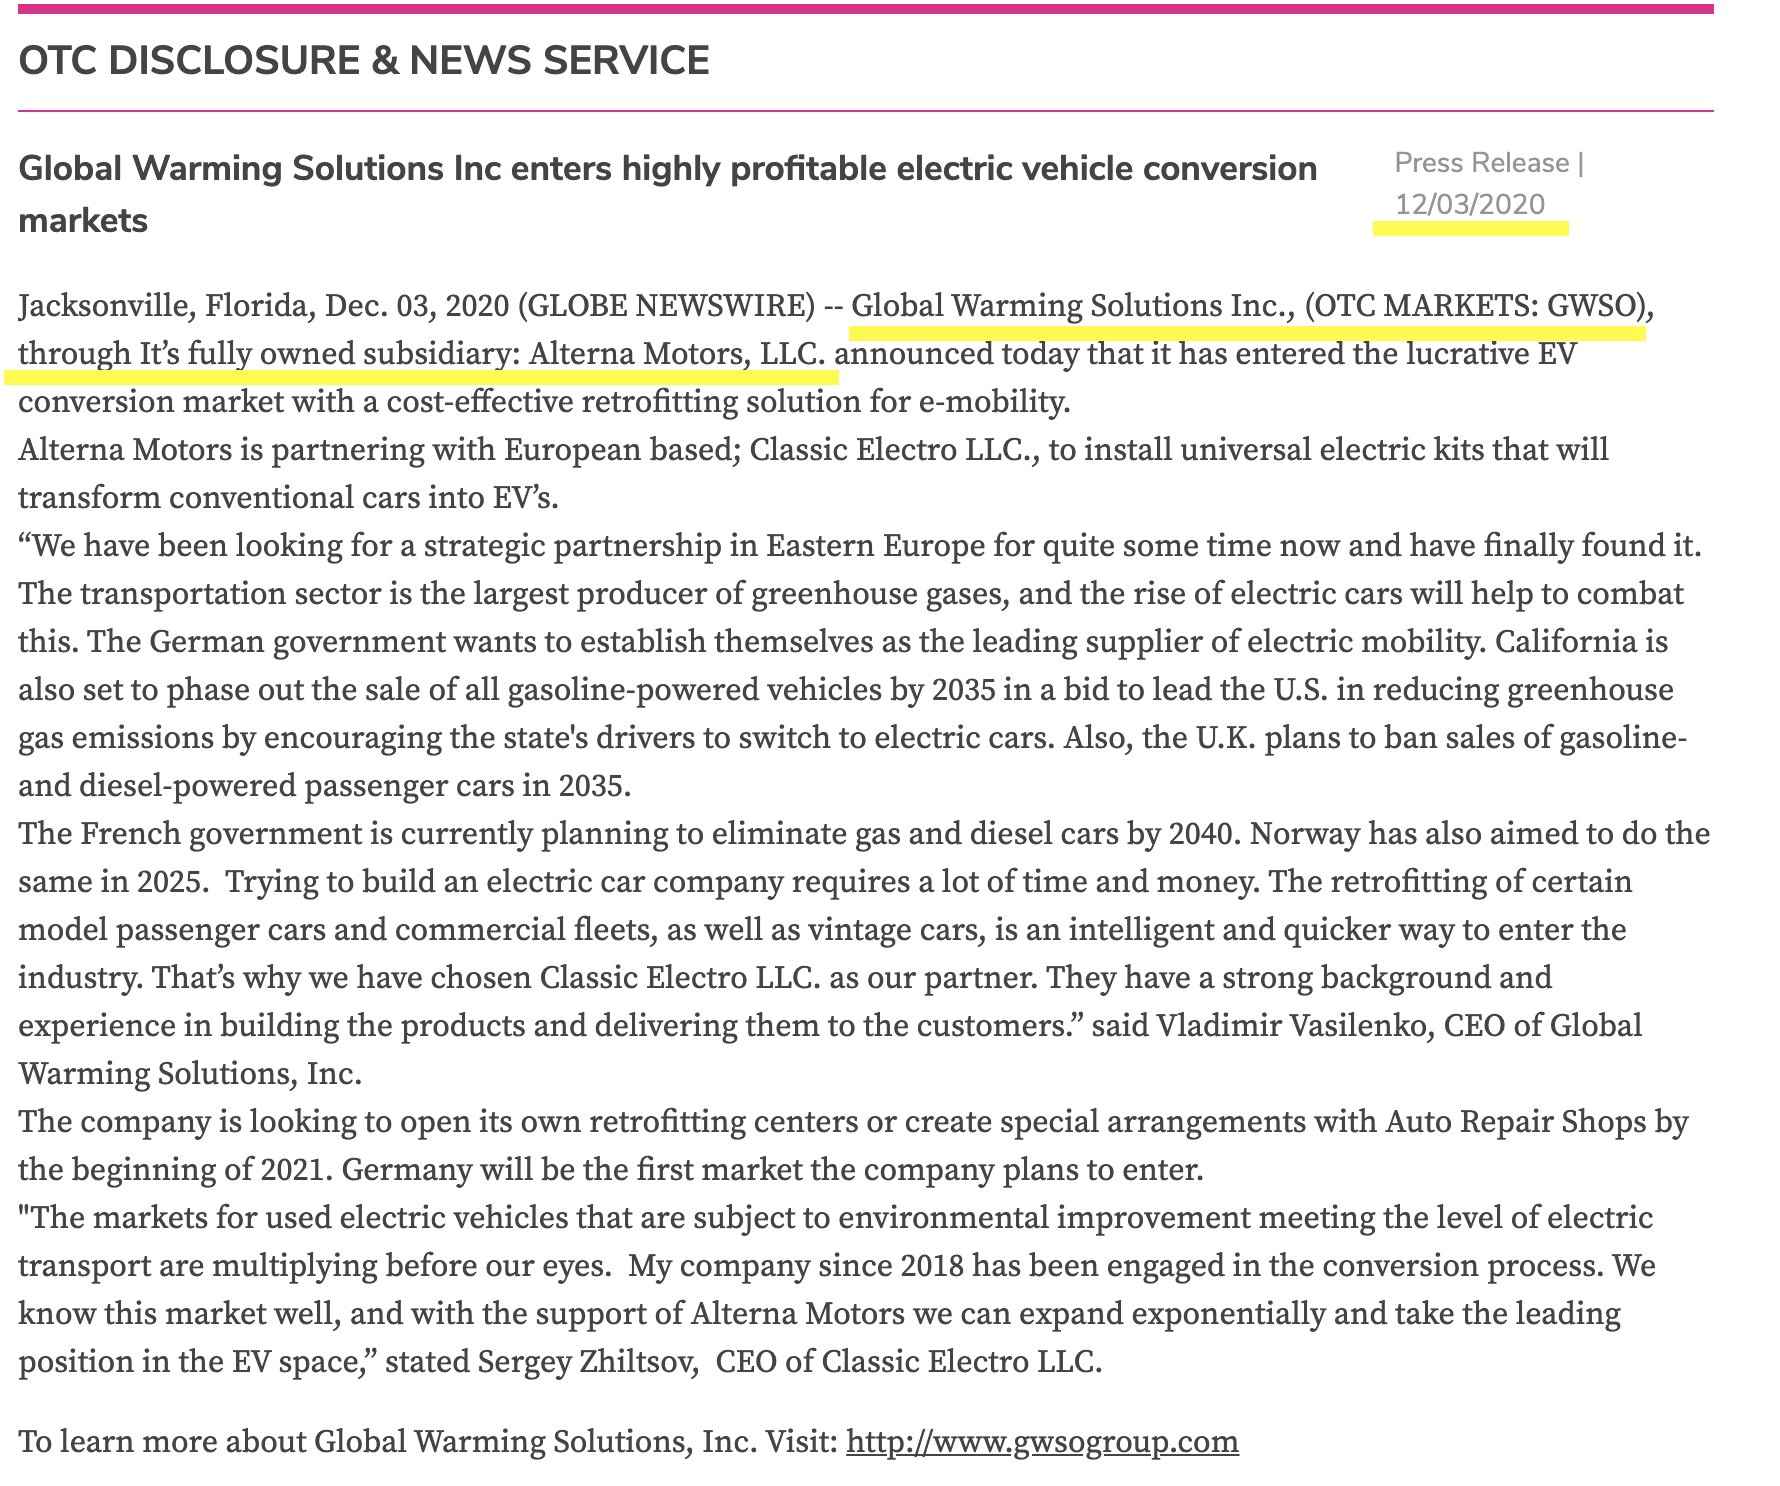Click the line starting 'We have been looking for a strategic'
The width and height of the screenshot is (1780, 1486).
pos(860,545)
